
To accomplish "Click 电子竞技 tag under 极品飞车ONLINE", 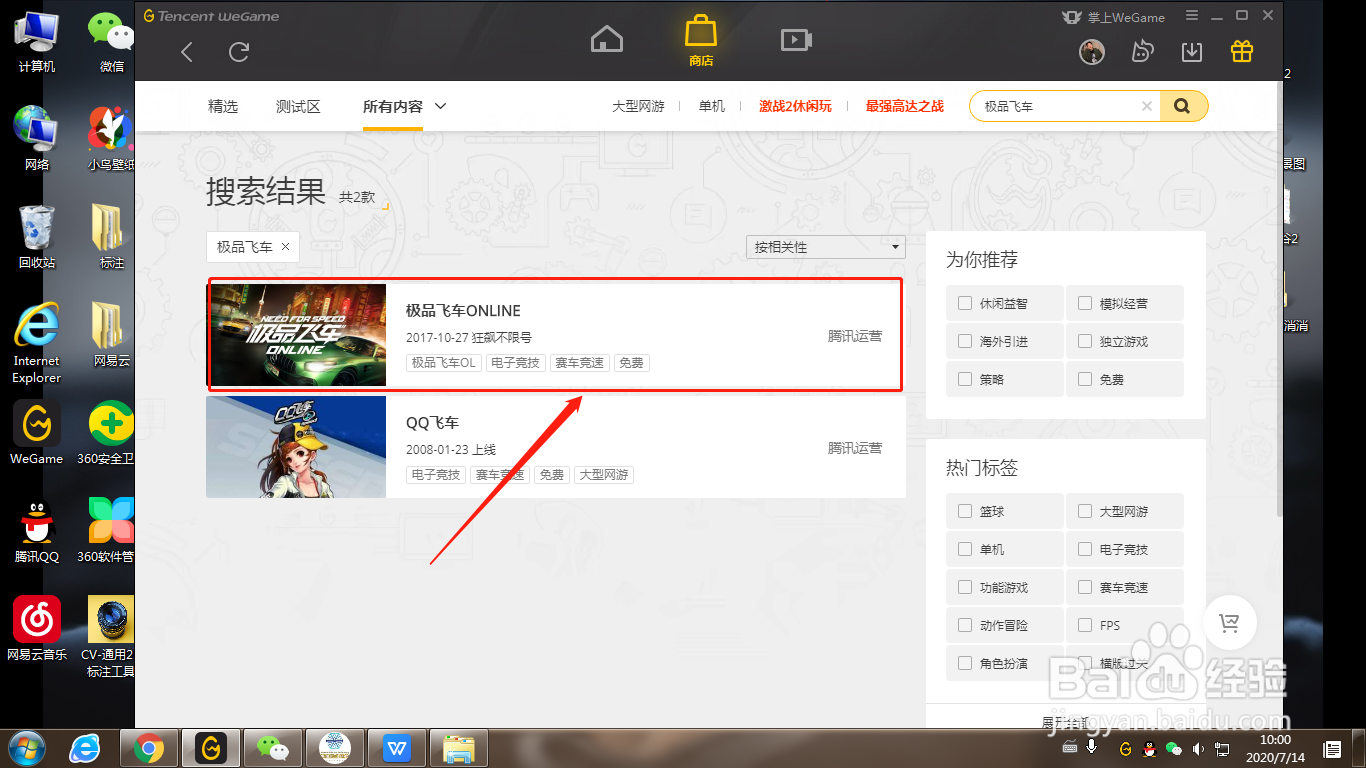I will point(515,363).
